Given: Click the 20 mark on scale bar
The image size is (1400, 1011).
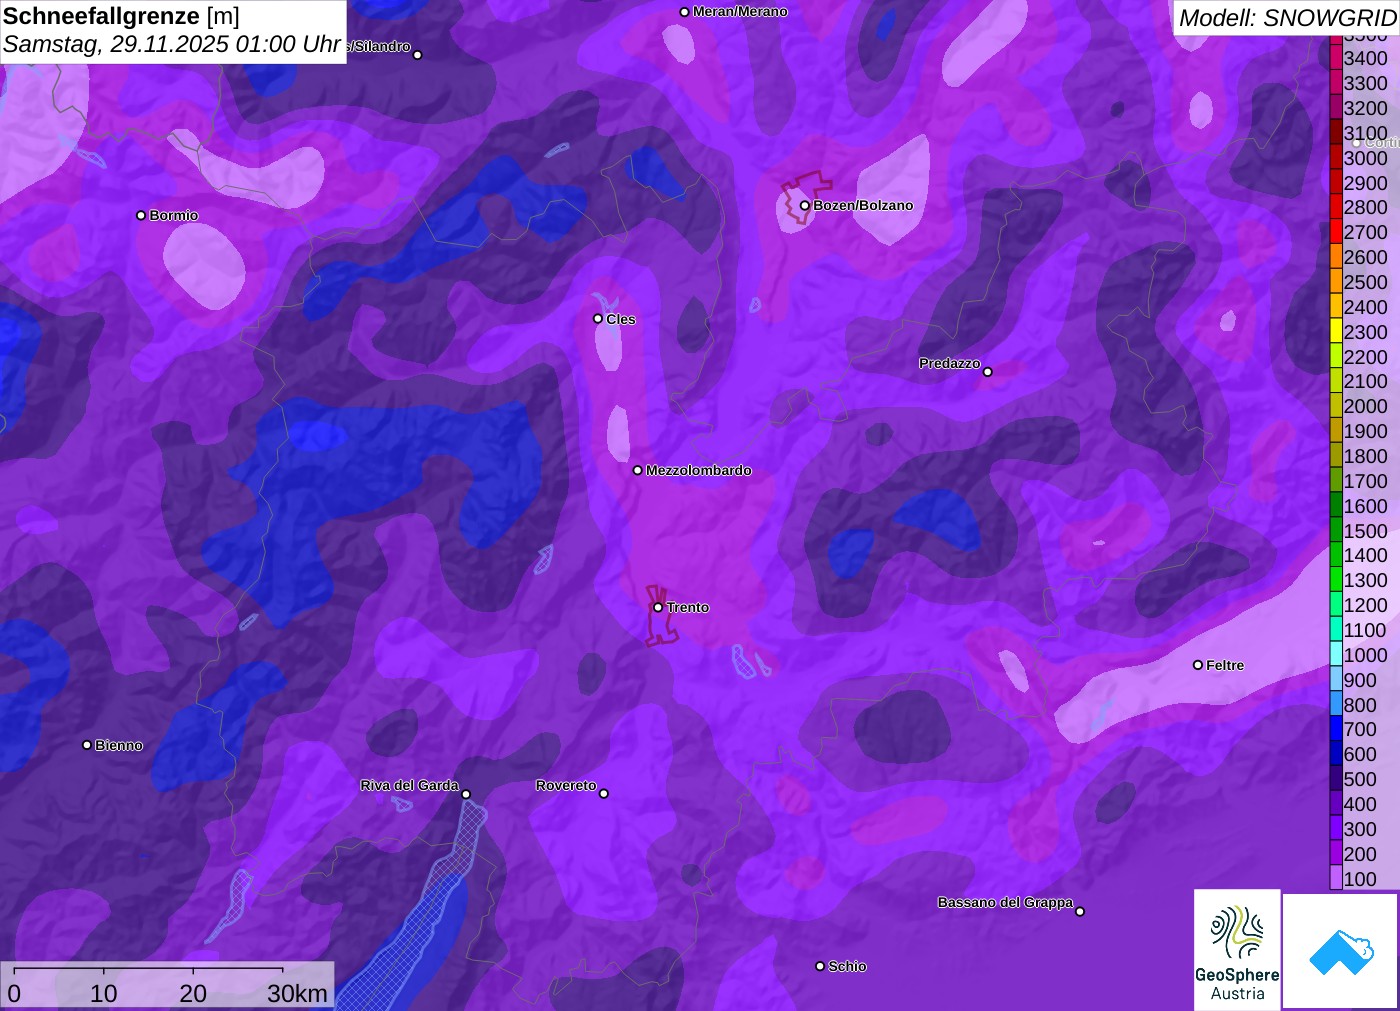Looking at the screenshot, I should point(193,993).
